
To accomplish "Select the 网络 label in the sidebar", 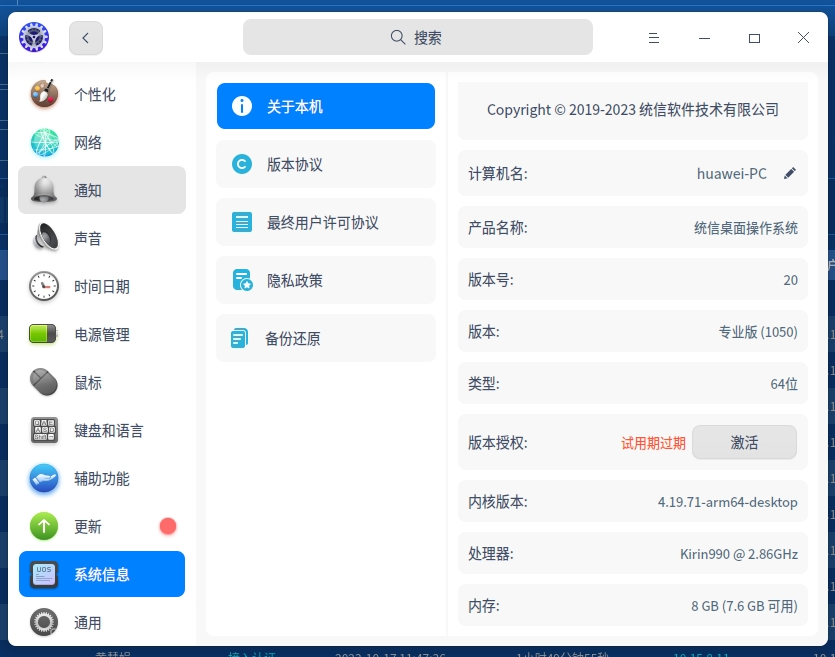I will click(88, 143).
